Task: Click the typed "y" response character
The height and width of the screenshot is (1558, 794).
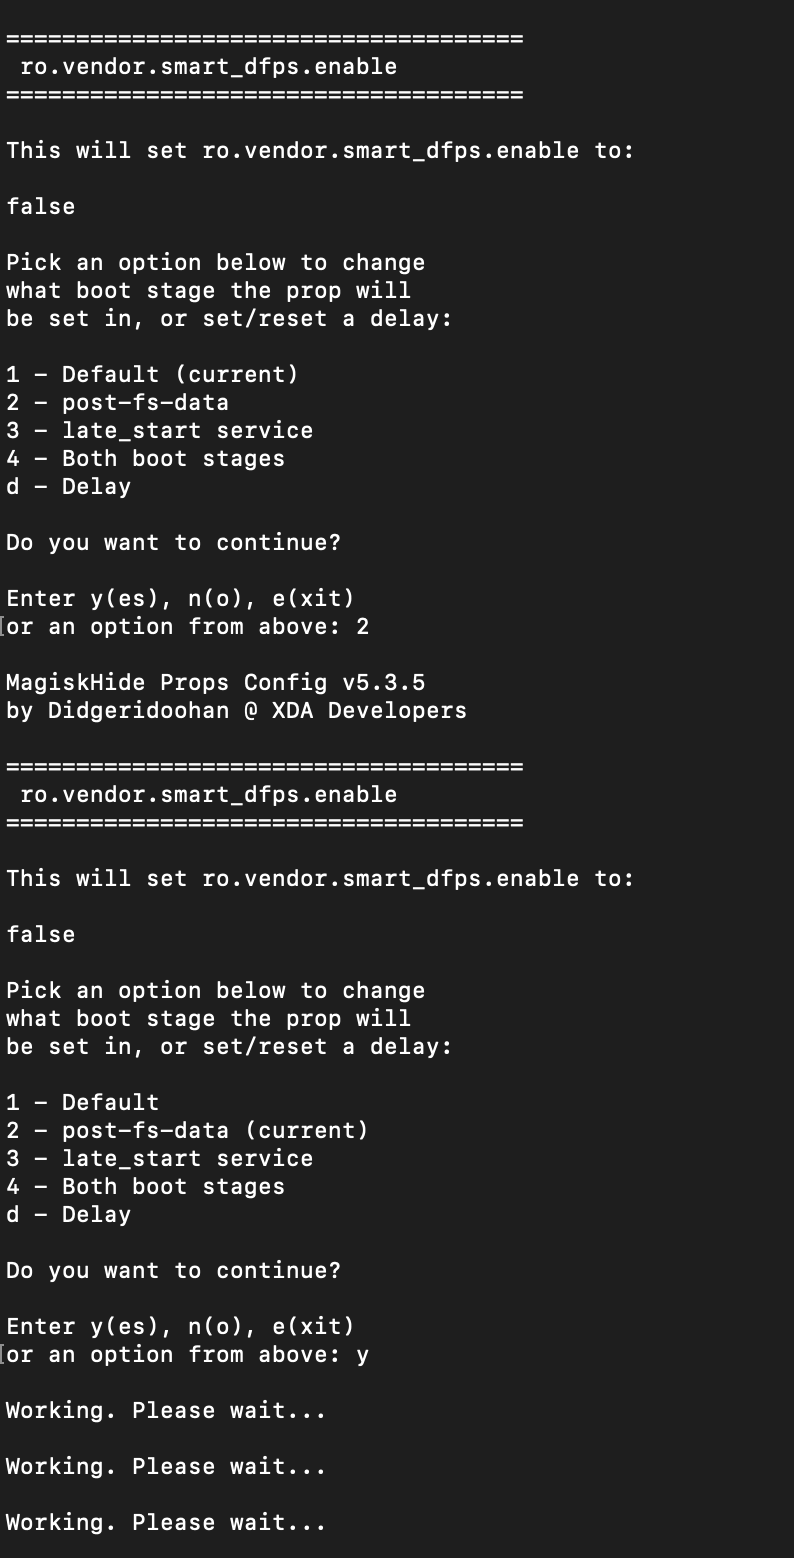Action: 362,1355
